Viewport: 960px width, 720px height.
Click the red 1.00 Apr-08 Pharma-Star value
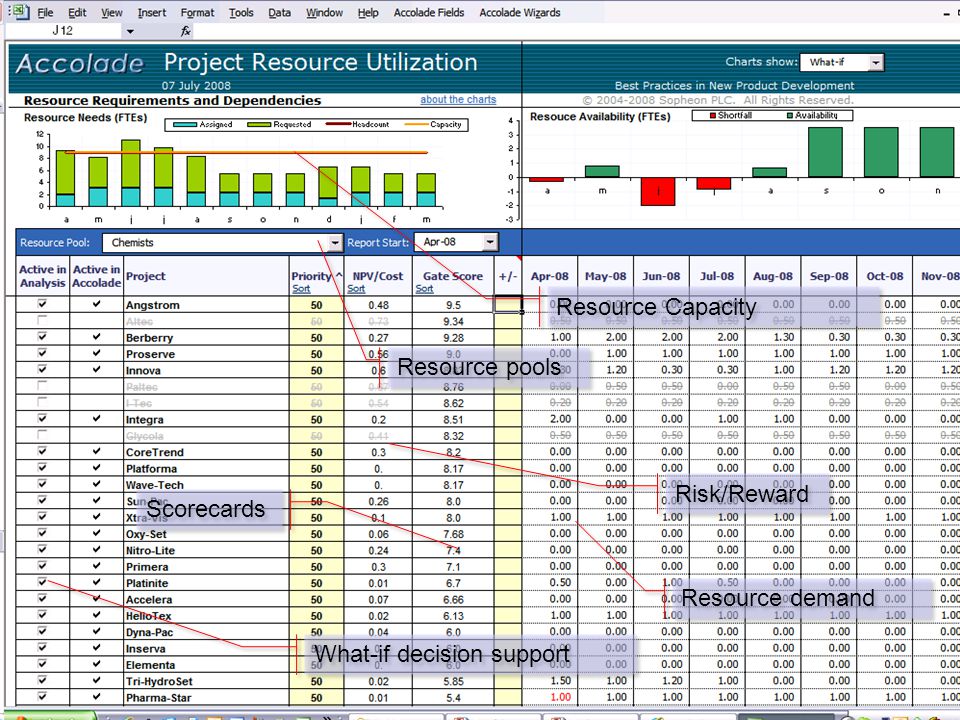[560, 697]
